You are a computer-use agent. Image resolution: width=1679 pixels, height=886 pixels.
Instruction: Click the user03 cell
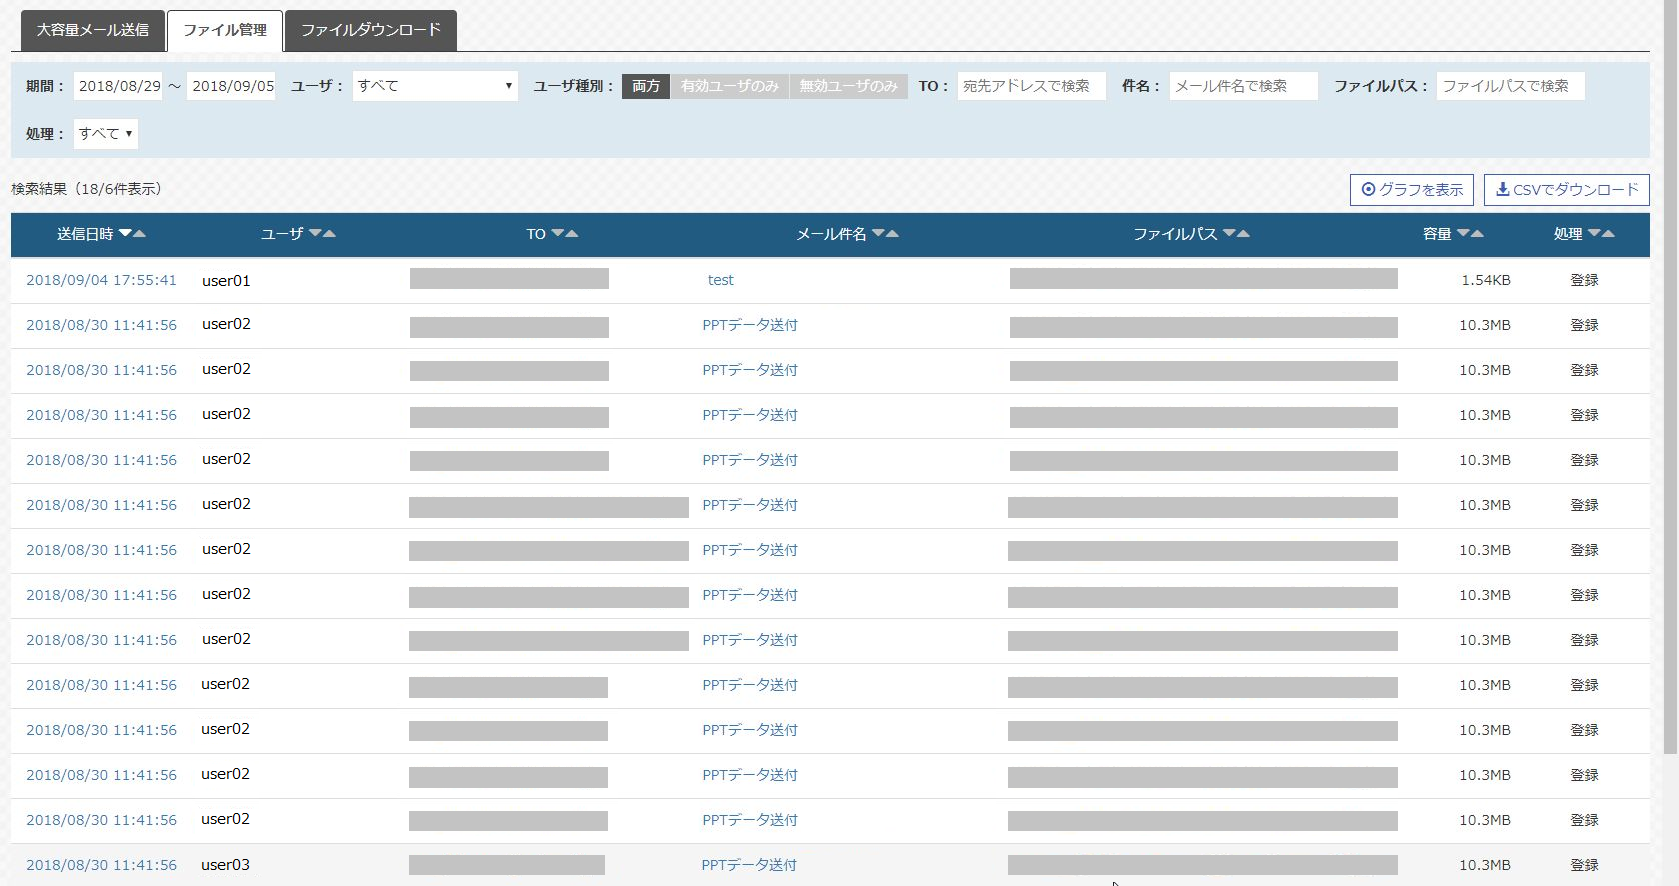225,865
